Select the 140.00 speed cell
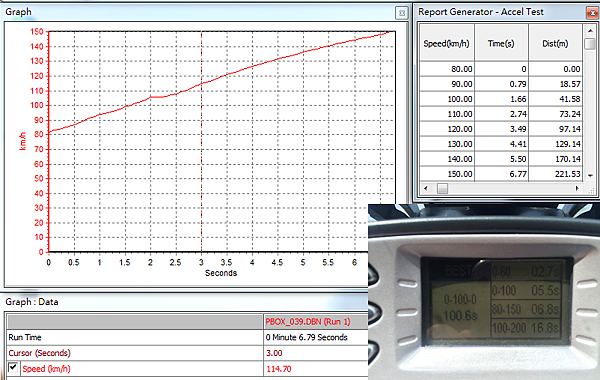 [x=447, y=159]
